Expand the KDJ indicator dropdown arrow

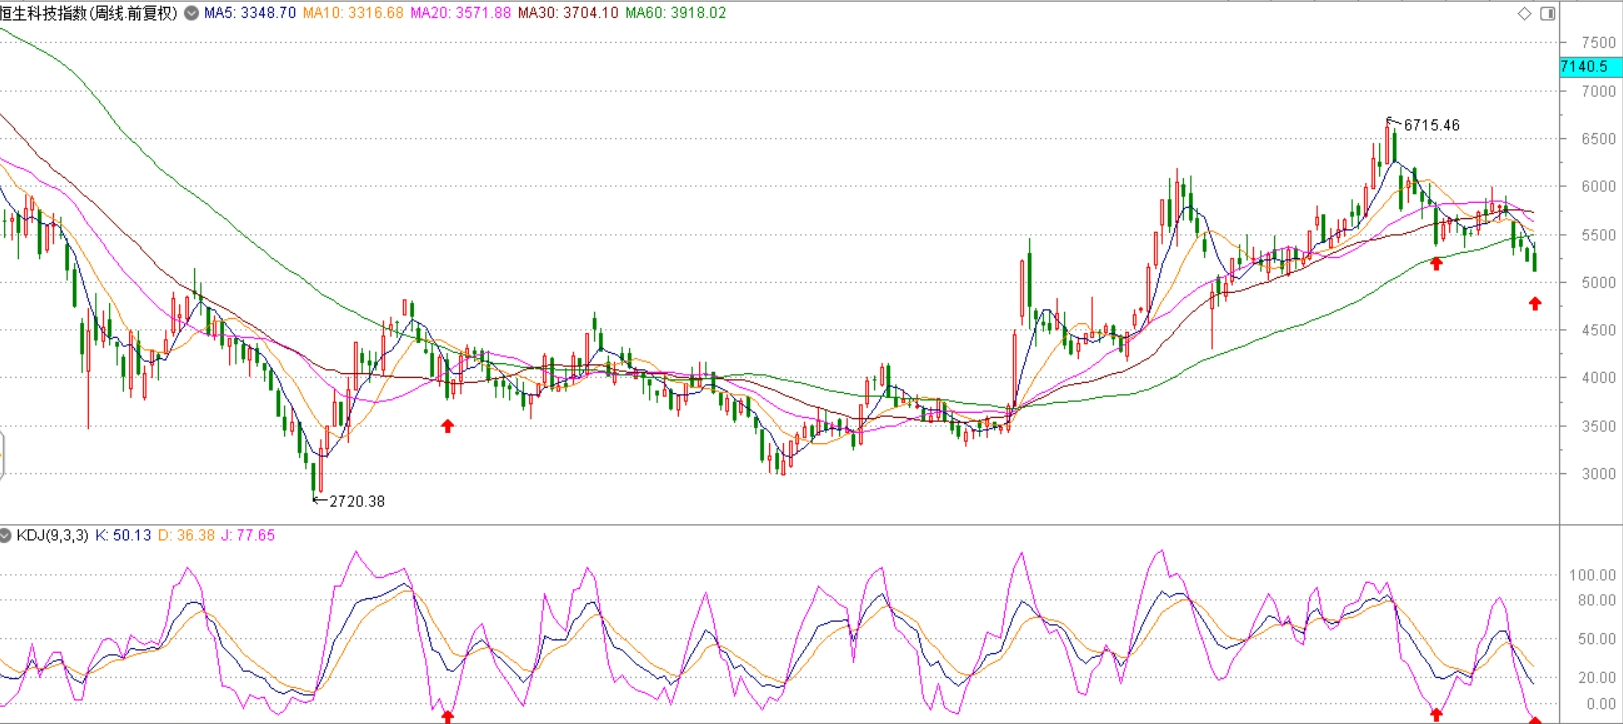6,536
